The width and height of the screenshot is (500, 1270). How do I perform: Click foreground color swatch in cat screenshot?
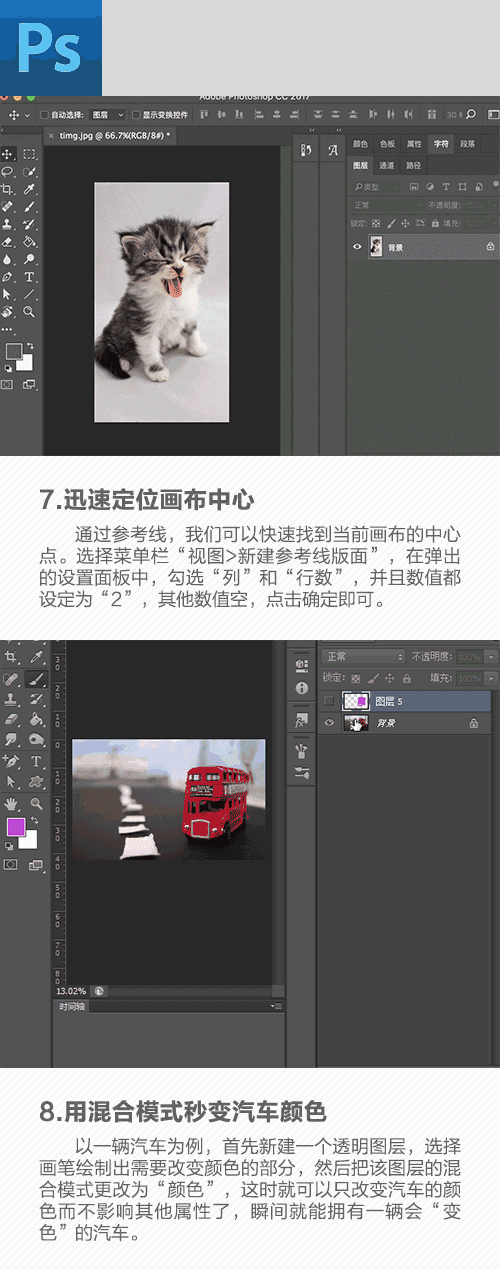13,350
